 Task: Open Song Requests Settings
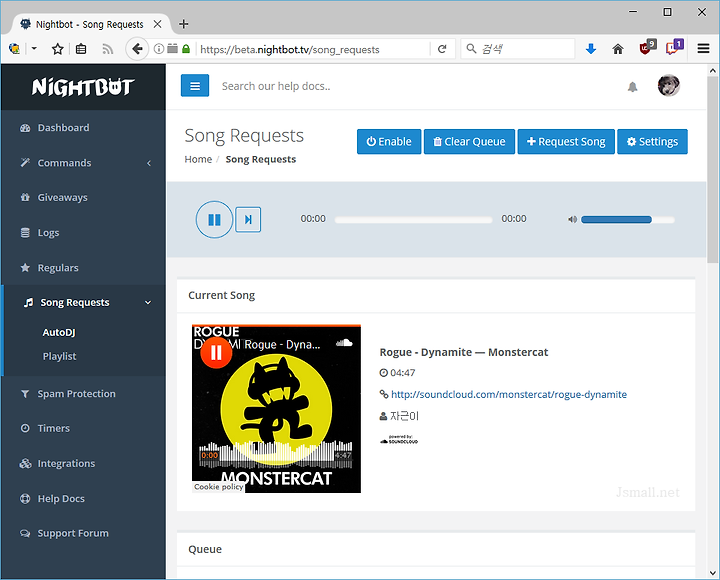coord(652,141)
